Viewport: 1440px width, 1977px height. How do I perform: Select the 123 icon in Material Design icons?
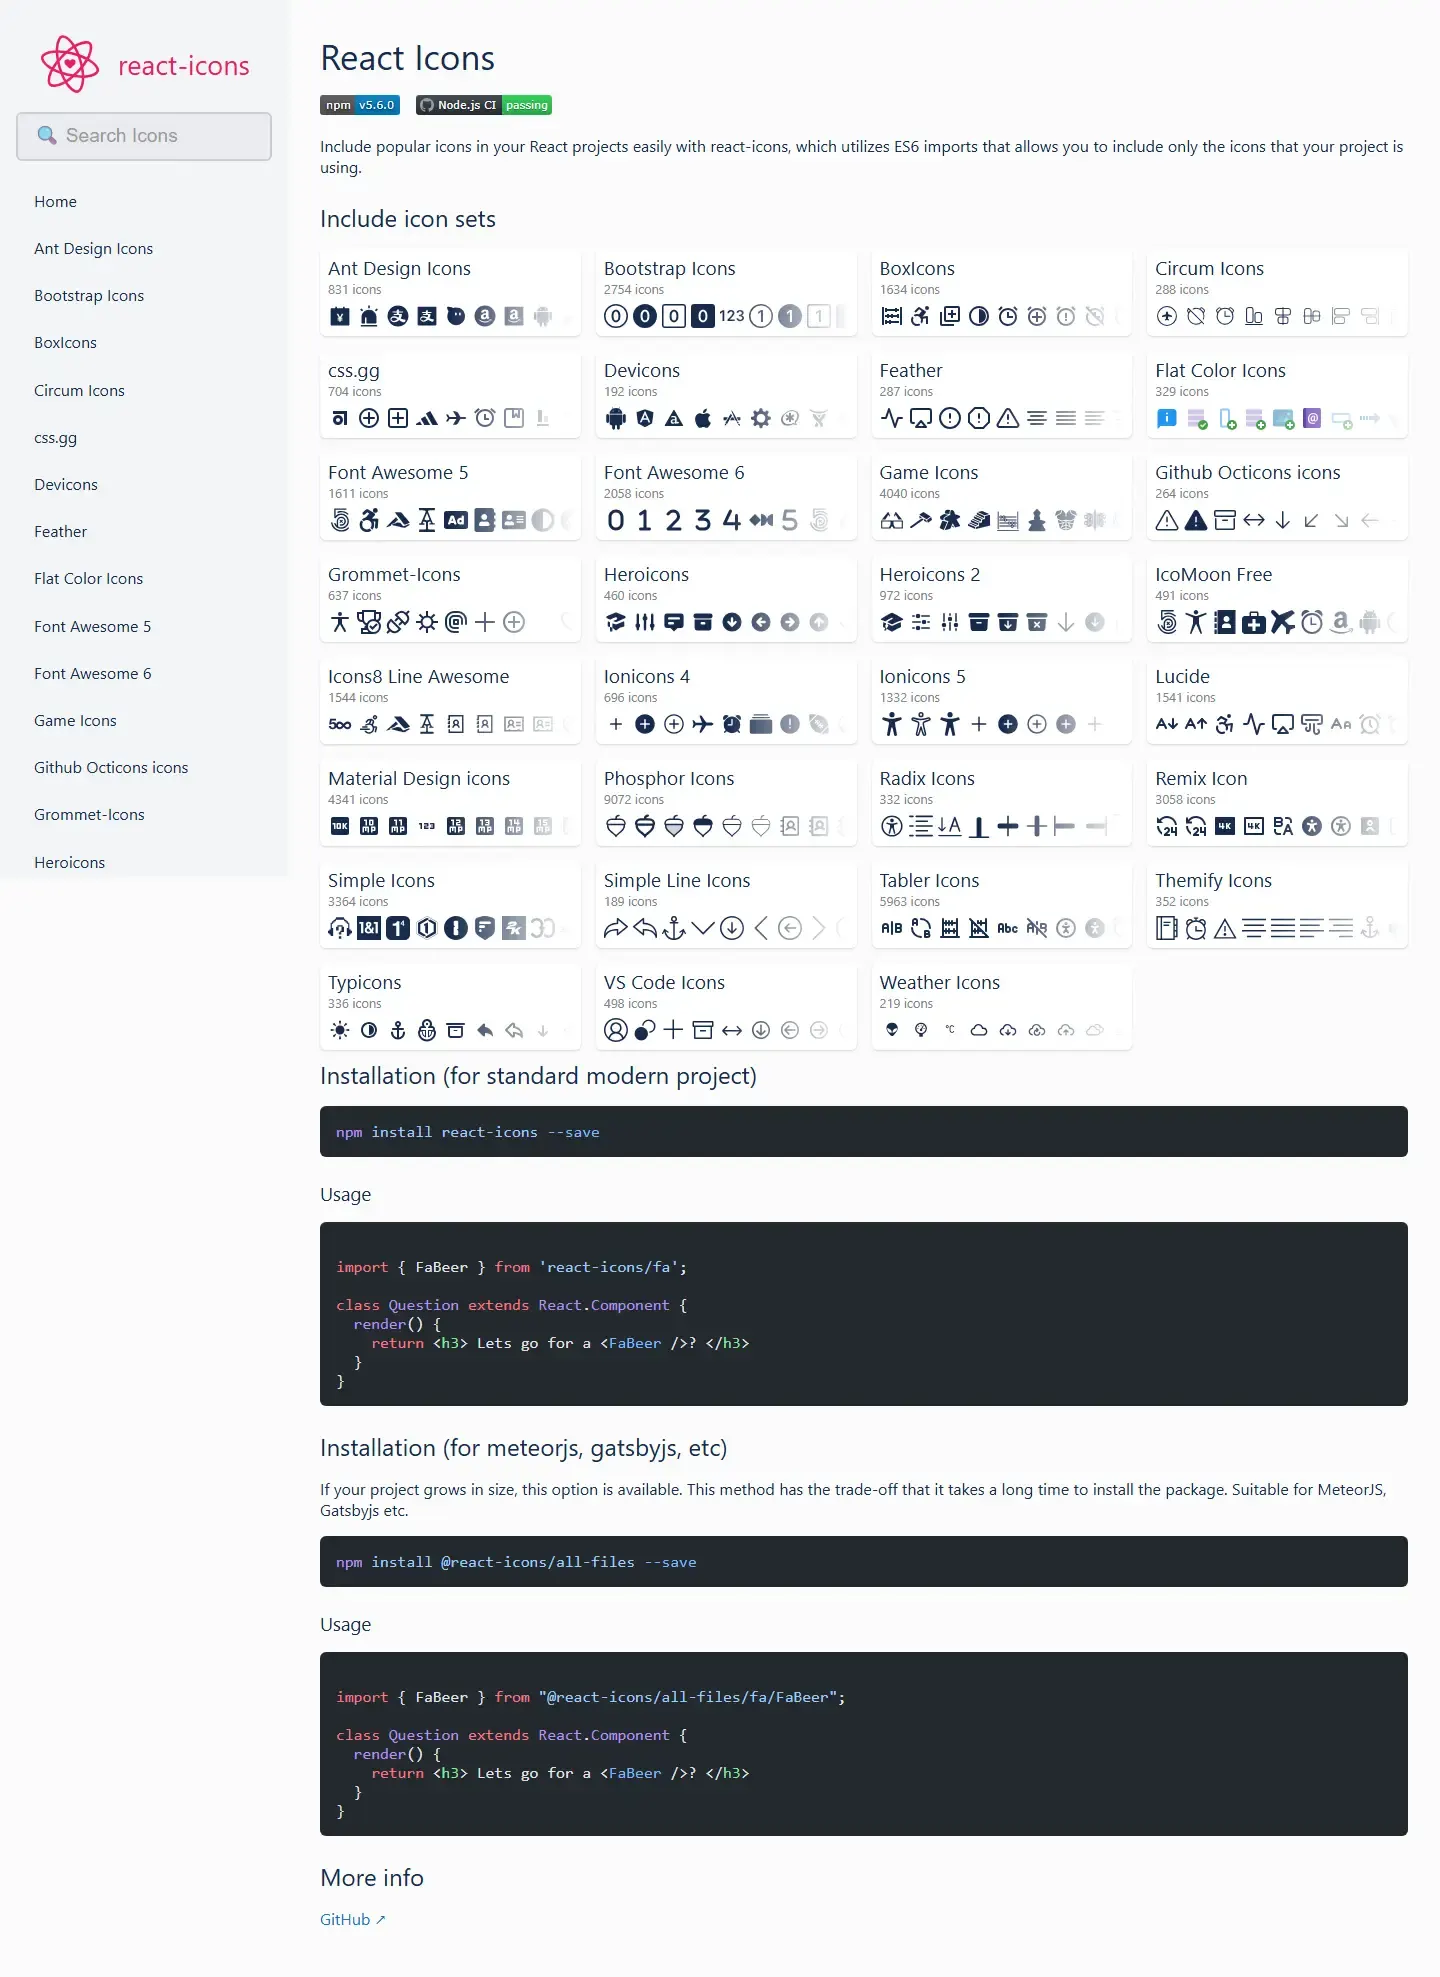[x=427, y=826]
